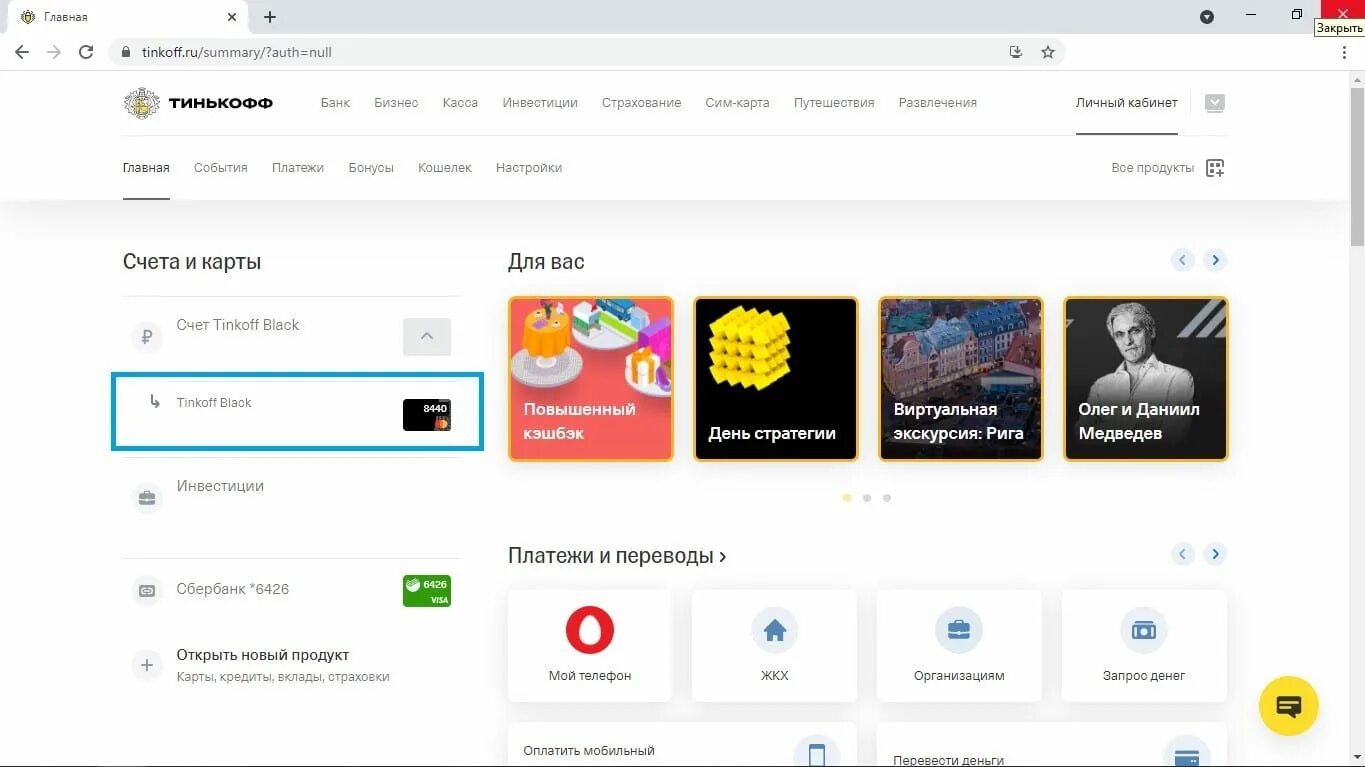Click the install app icon in address bar
Viewport: 1365px width, 767px height.
pyautogui.click(x=1016, y=52)
